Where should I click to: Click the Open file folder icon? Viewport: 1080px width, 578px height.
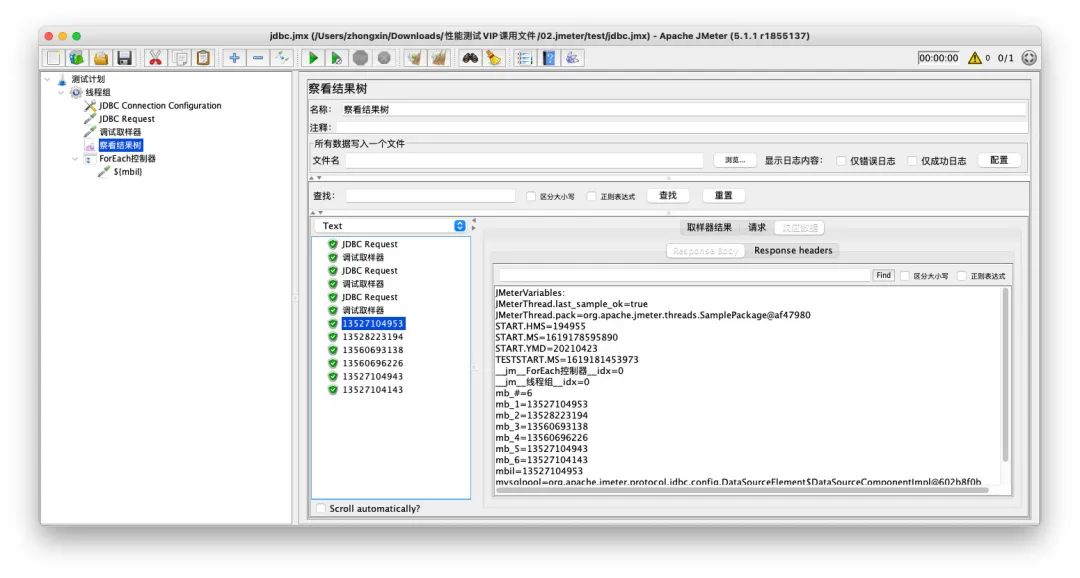click(x=101, y=59)
